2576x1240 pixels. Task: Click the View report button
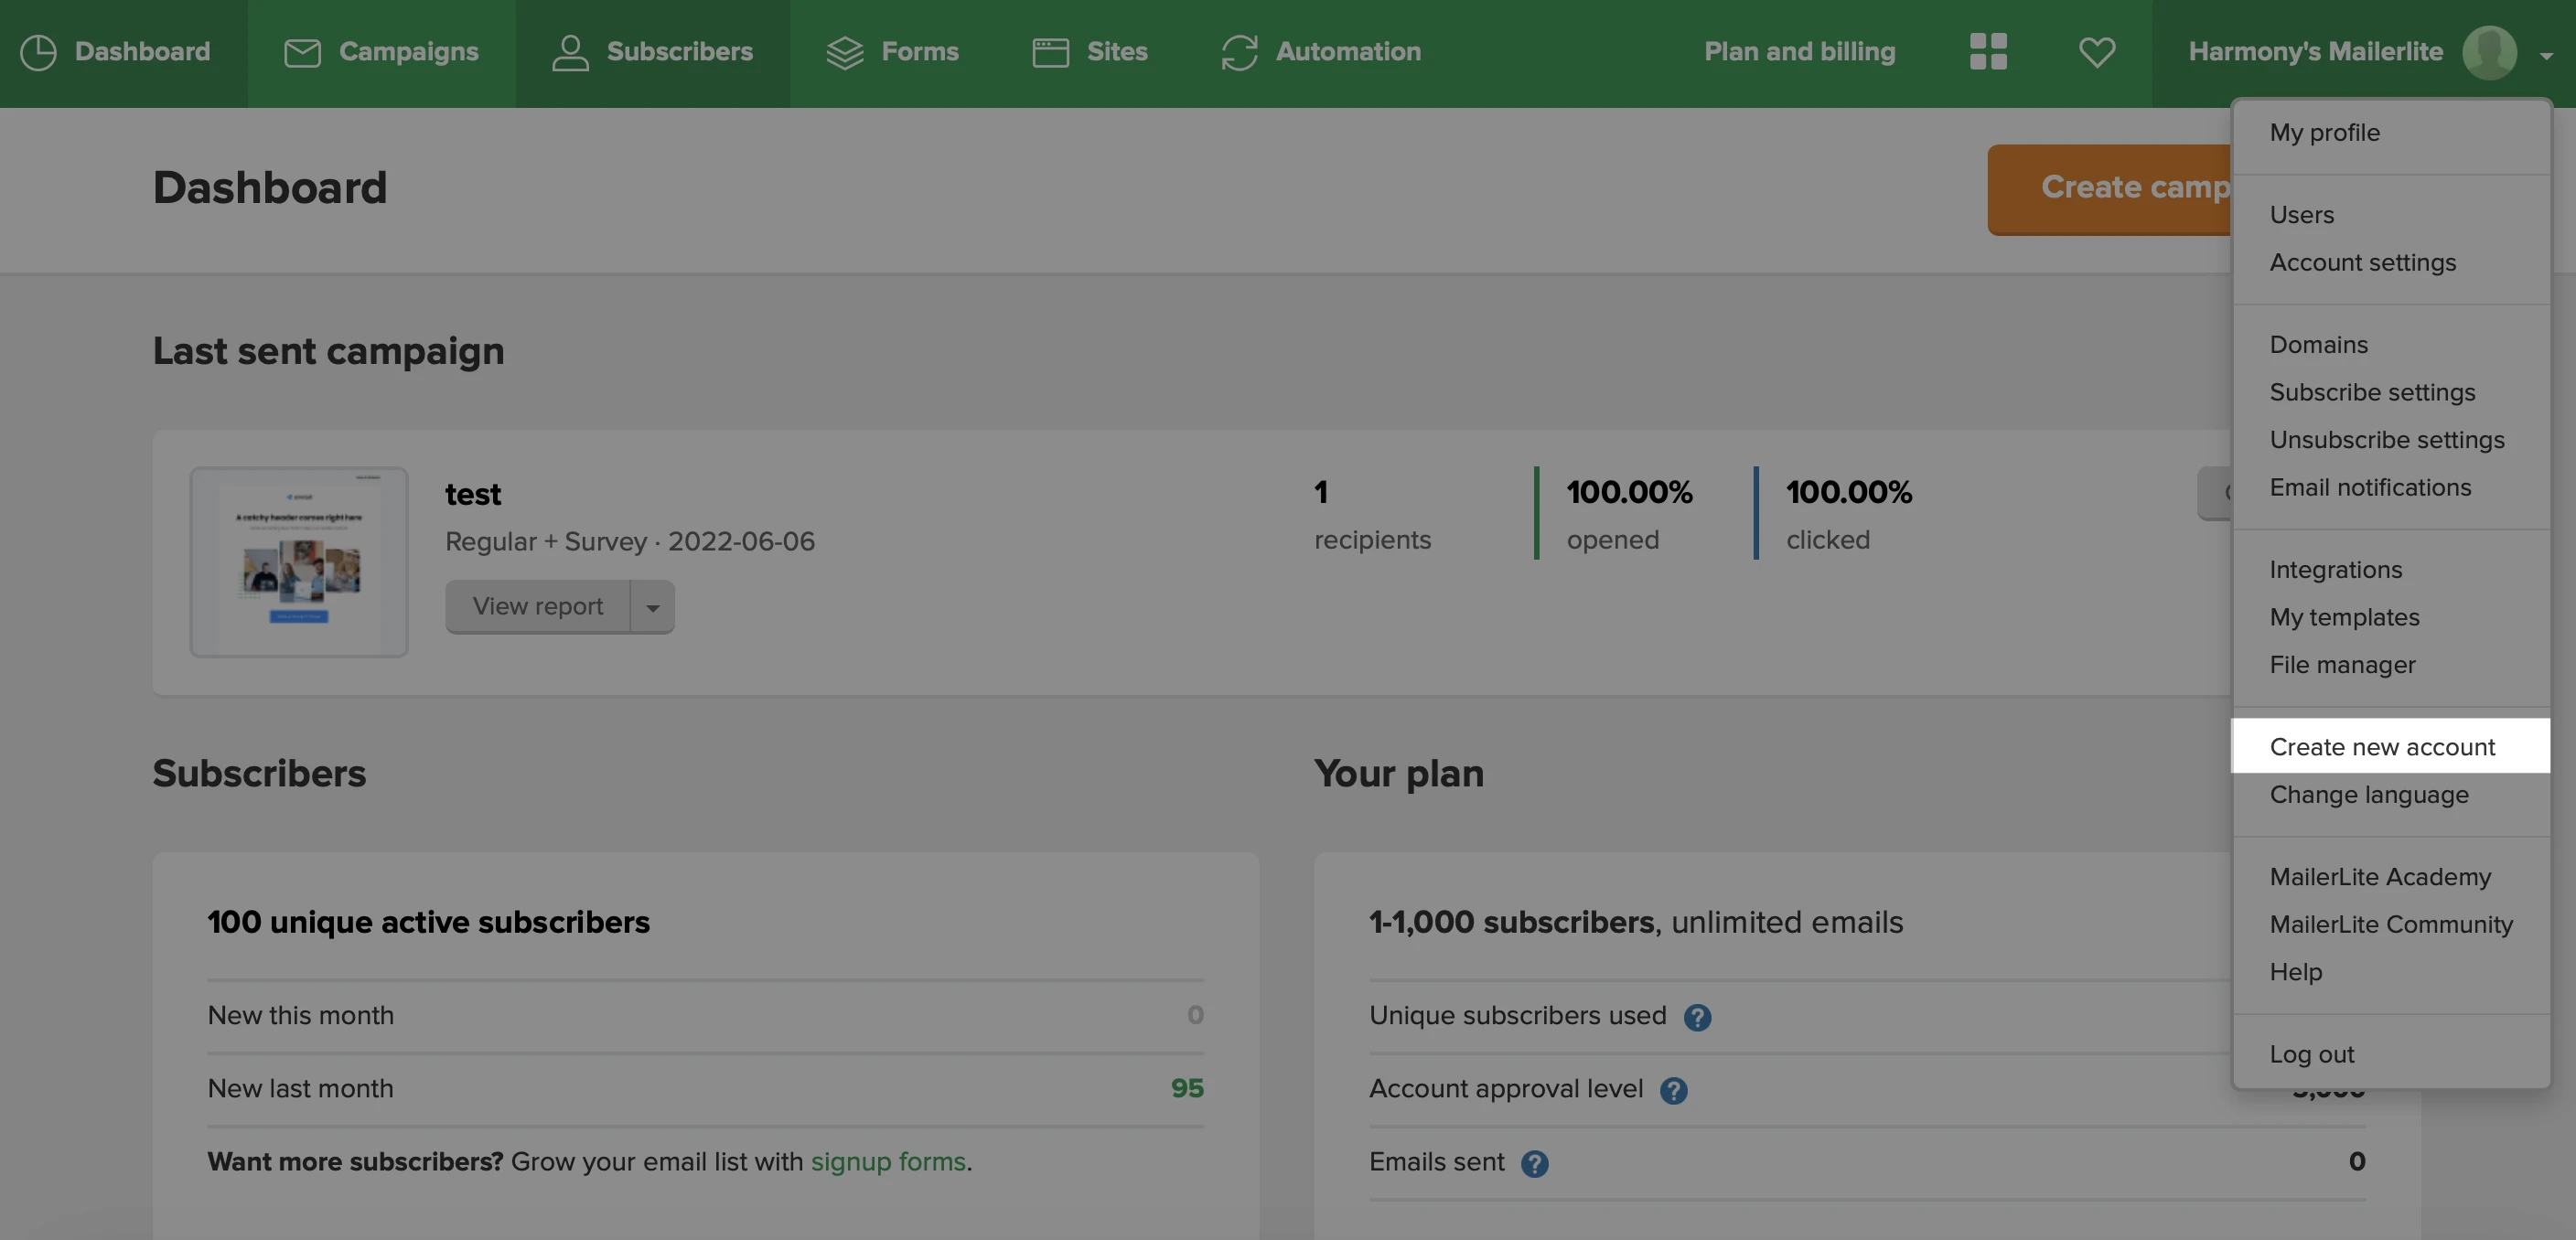click(x=538, y=607)
